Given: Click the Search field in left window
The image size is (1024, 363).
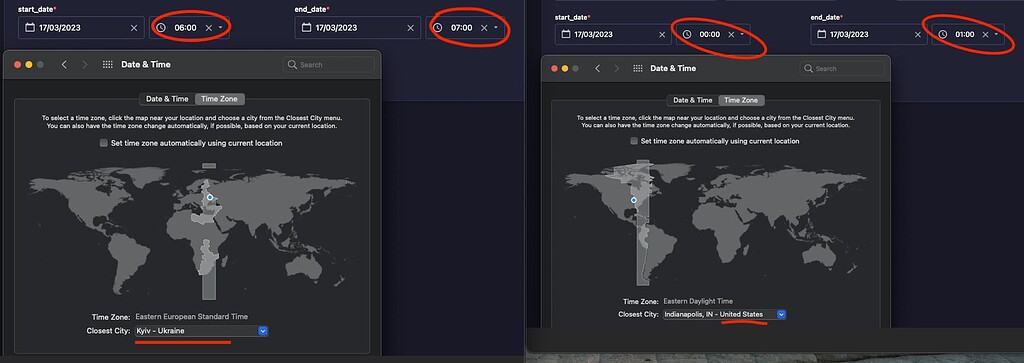Looking at the screenshot, I should [x=329, y=65].
